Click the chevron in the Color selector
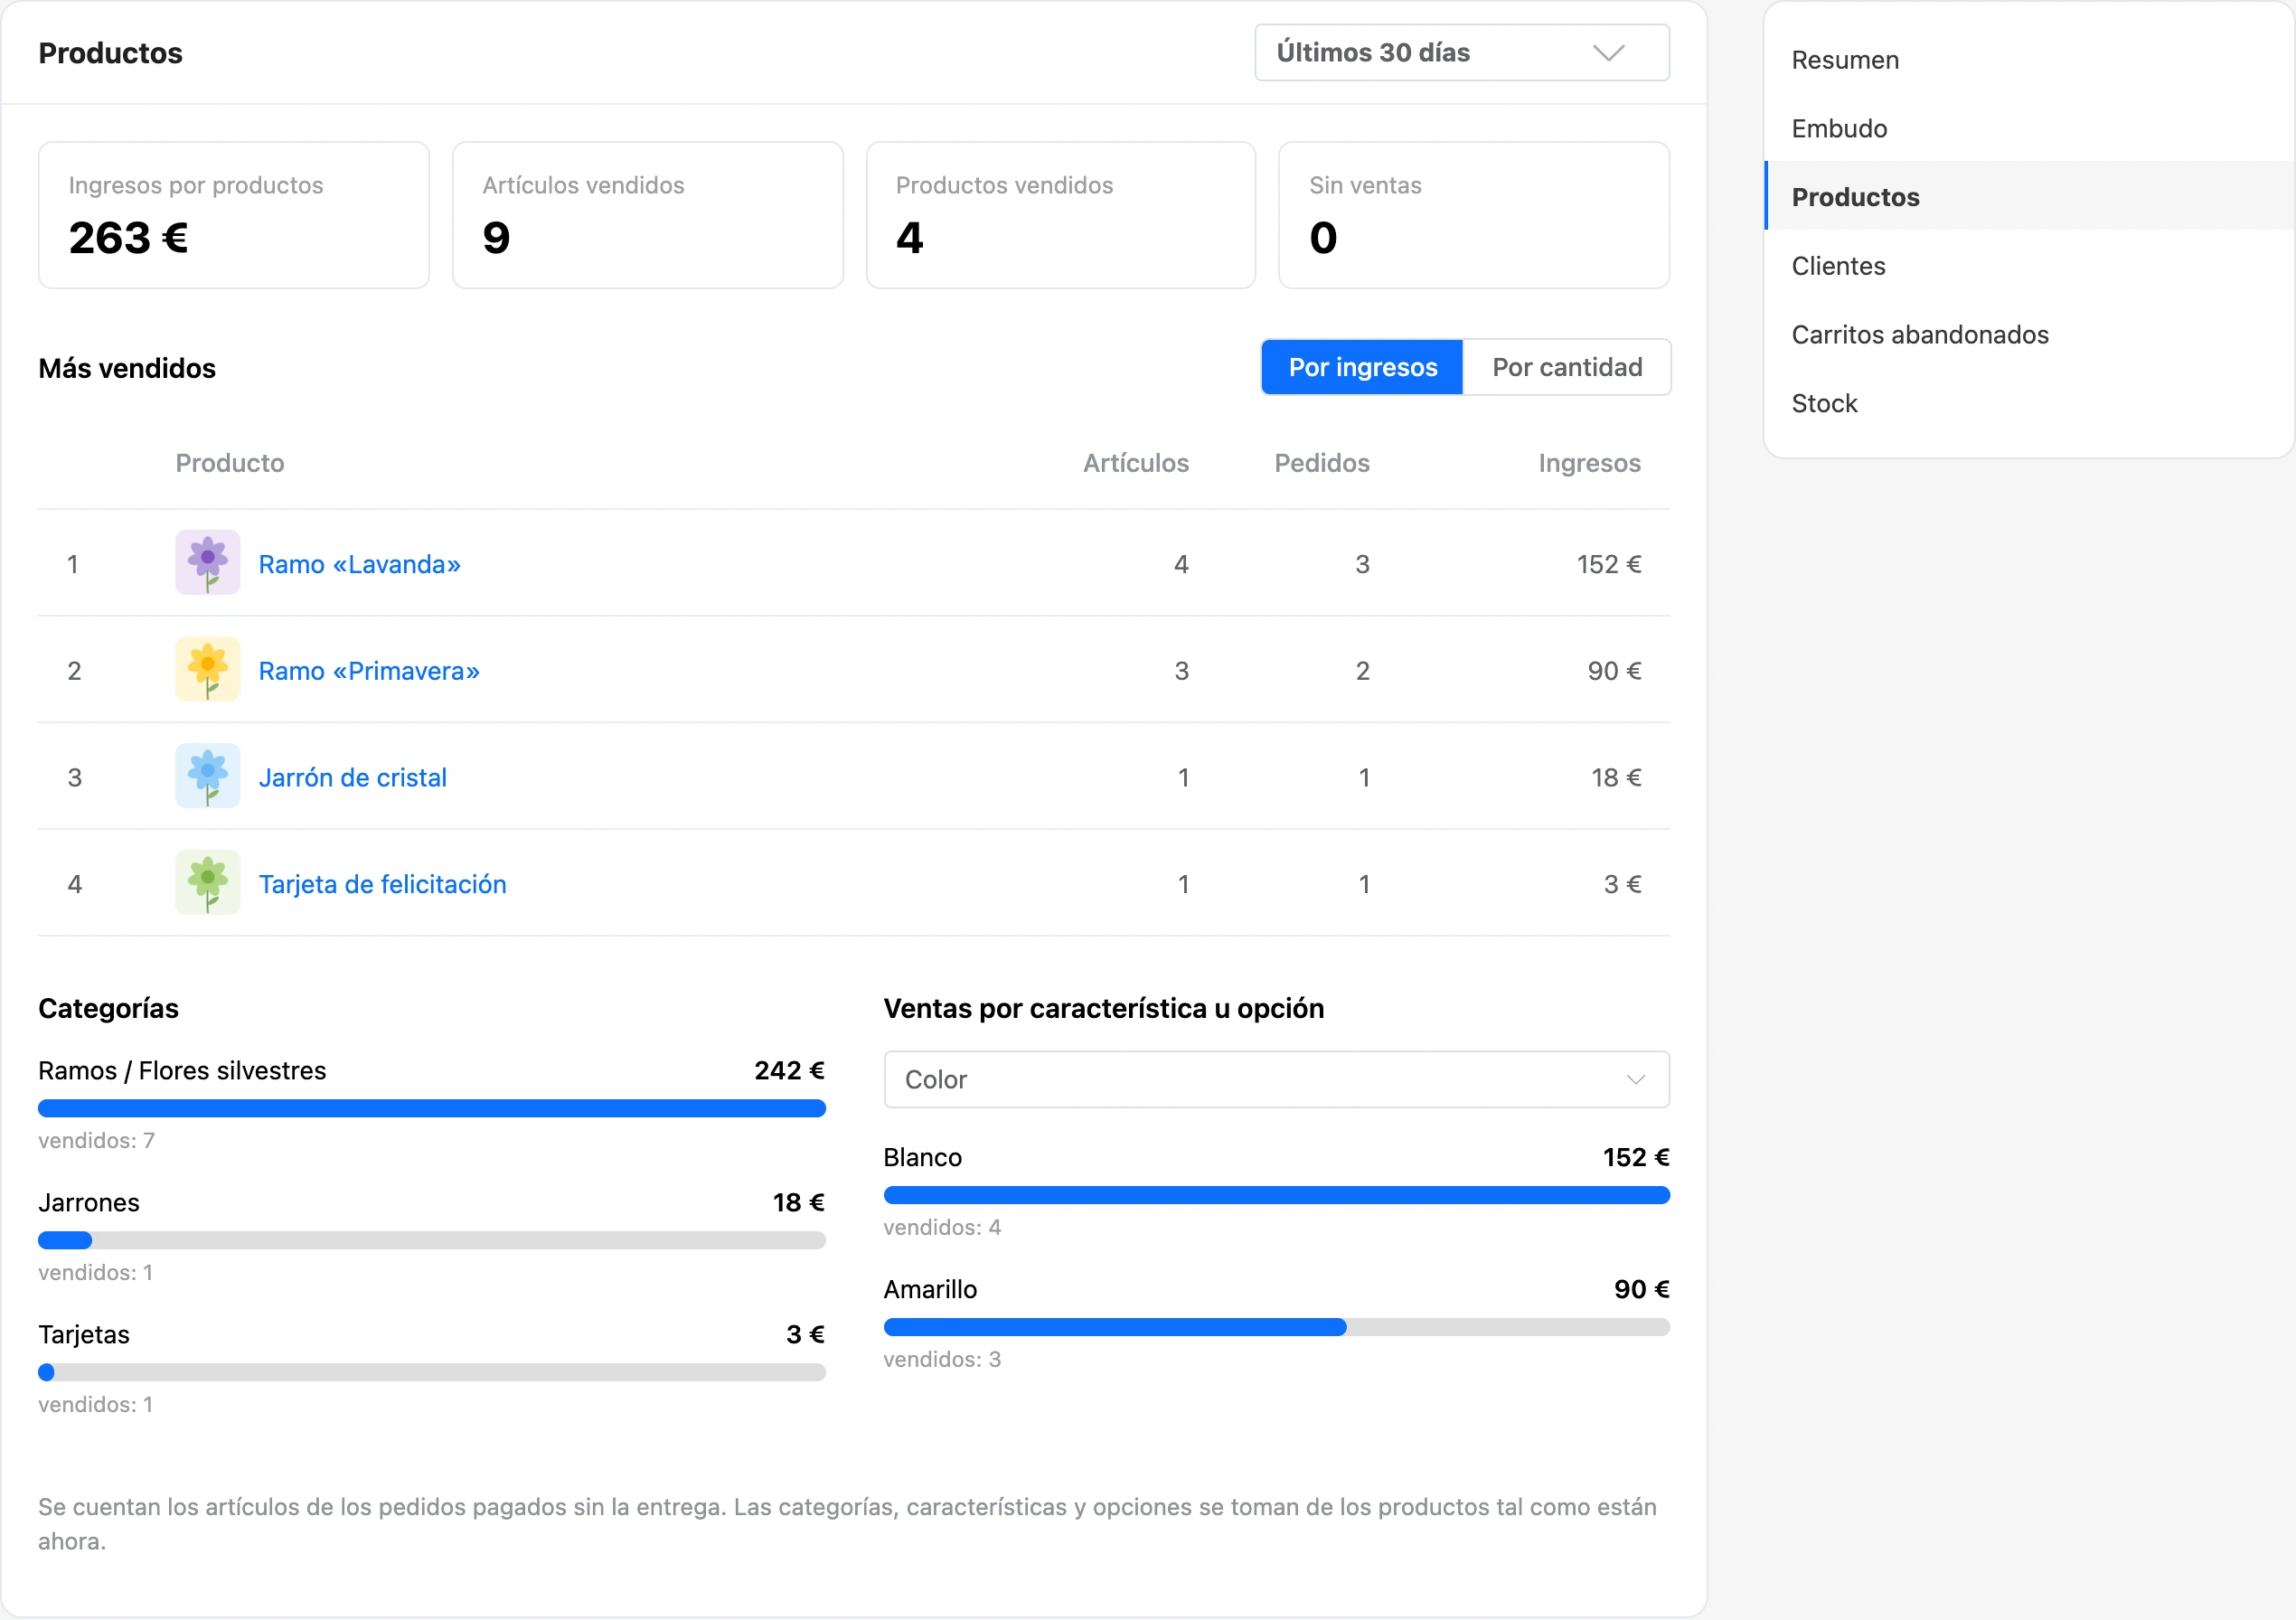The width and height of the screenshot is (2296, 1620). pyautogui.click(x=1636, y=1080)
